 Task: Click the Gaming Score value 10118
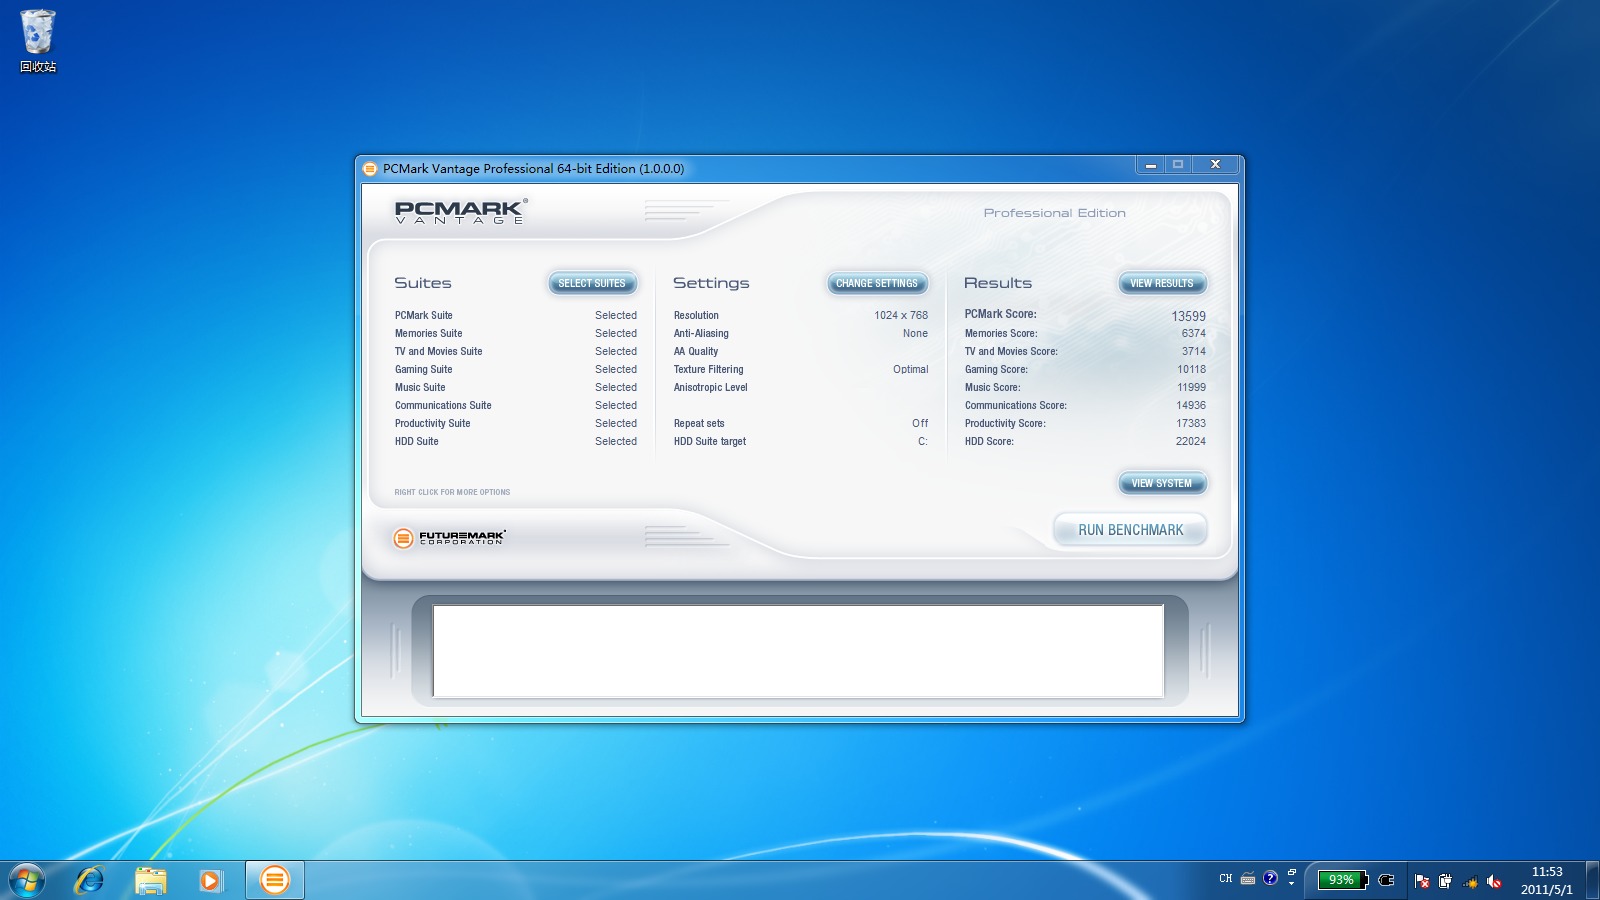tap(1191, 369)
